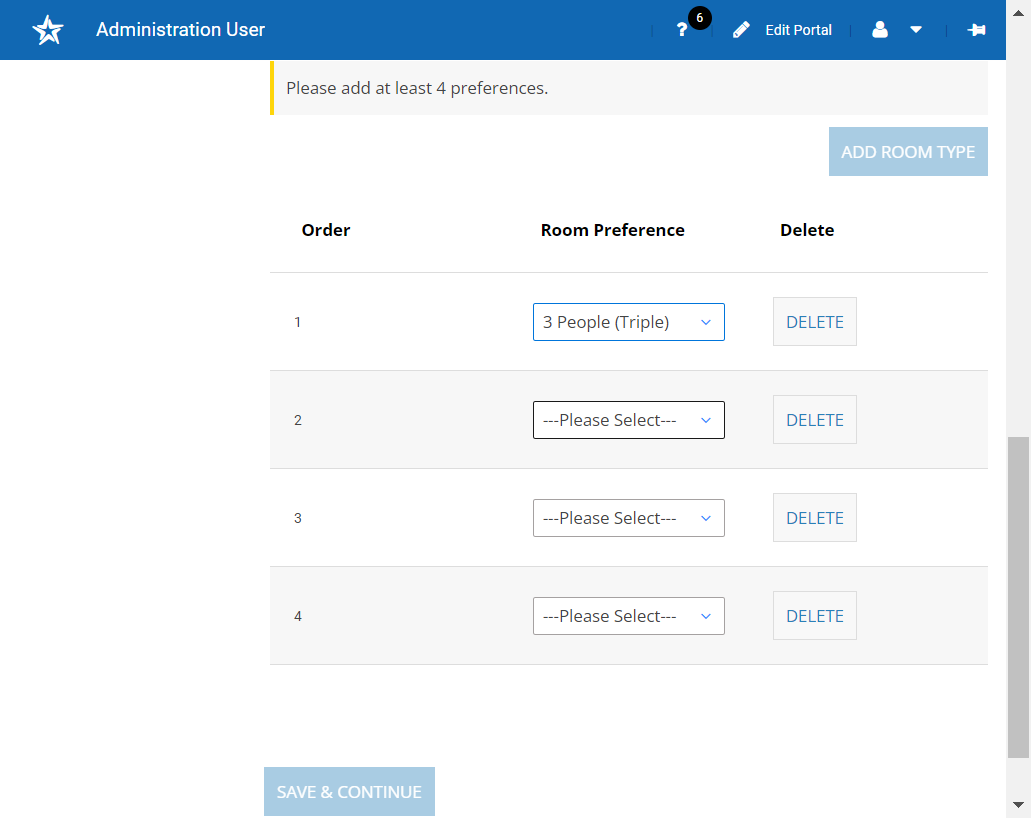Click the help notification badge showing 6

(x=700, y=18)
